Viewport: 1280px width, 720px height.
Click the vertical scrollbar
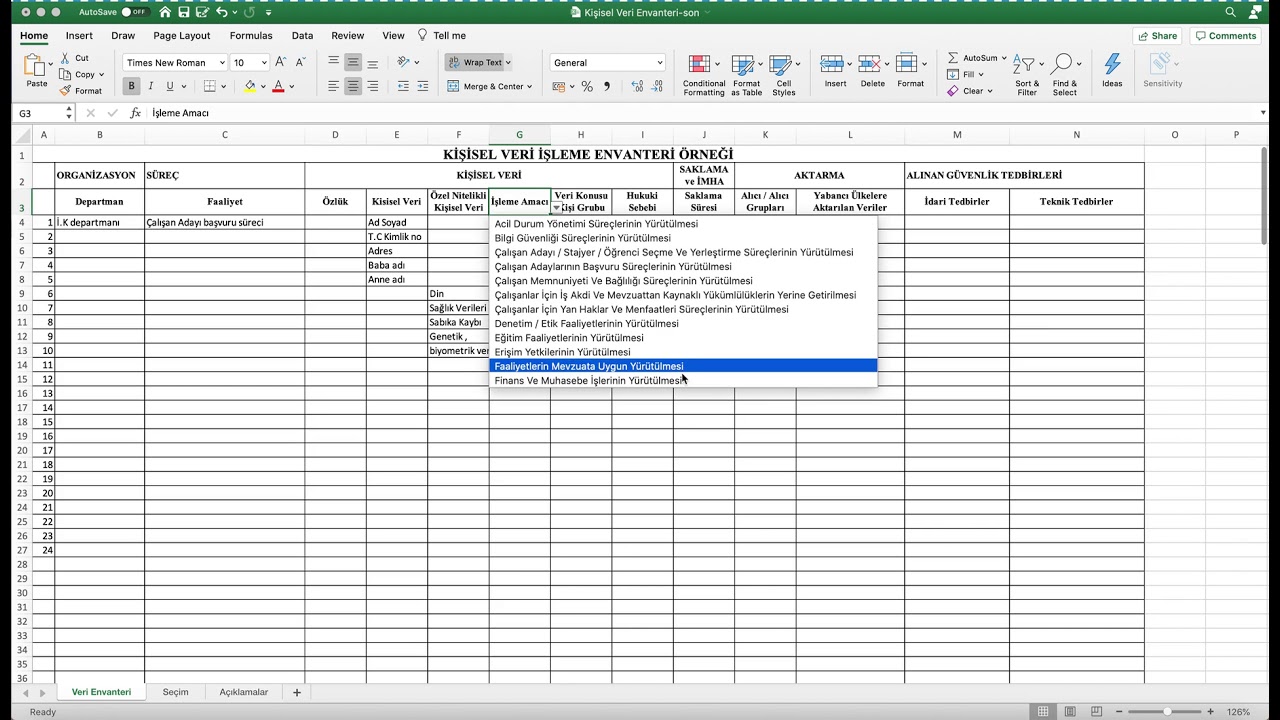pyautogui.click(x=1264, y=196)
